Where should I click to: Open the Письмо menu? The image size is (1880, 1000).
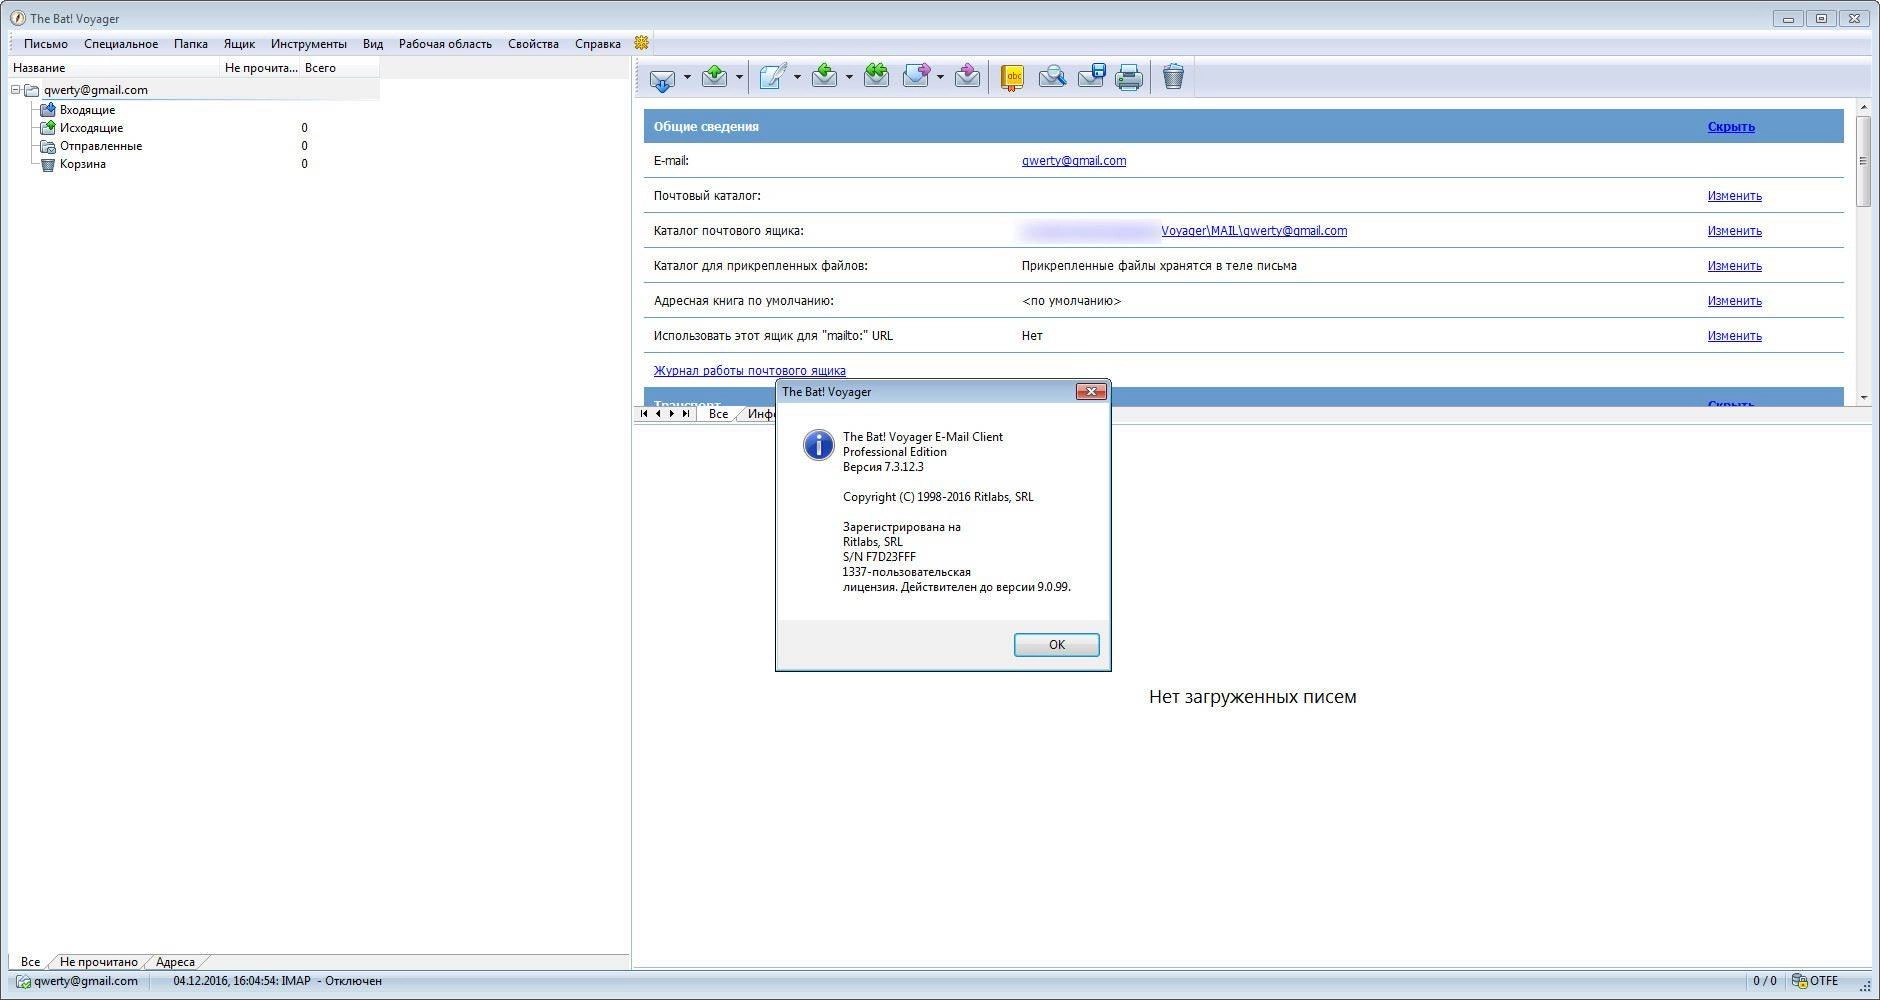click(46, 44)
